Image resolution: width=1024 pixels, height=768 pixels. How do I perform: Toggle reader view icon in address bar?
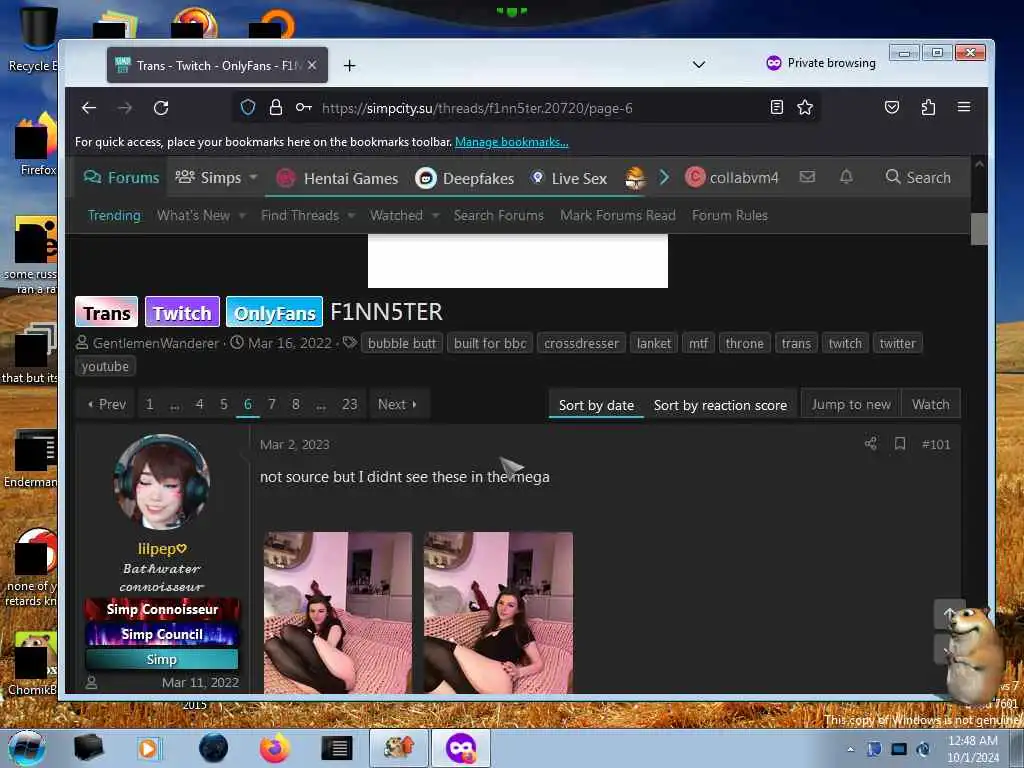pyautogui.click(x=776, y=107)
